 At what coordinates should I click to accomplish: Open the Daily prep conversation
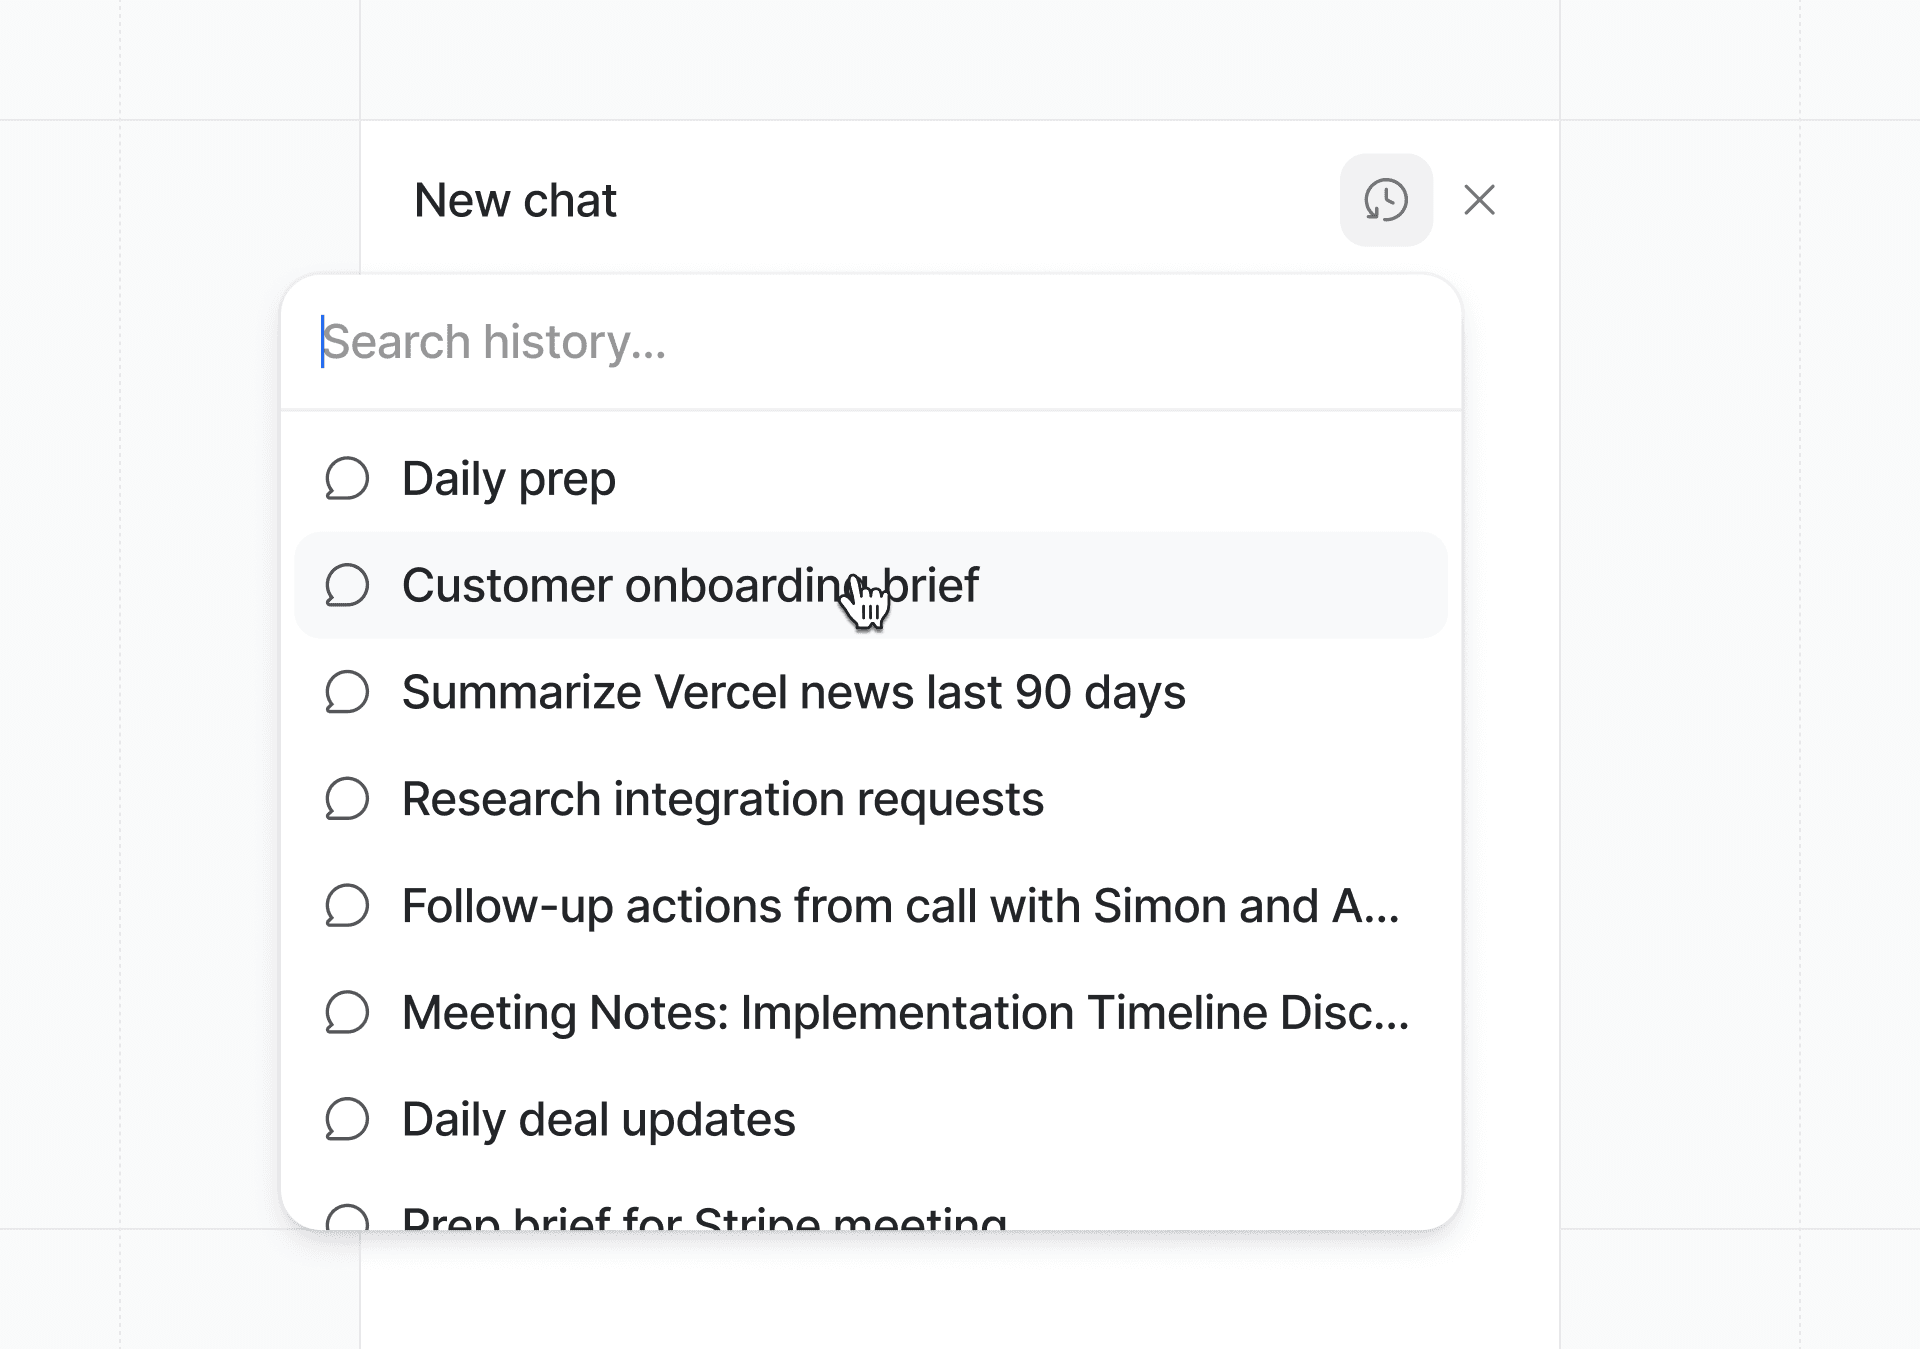pyautogui.click(x=508, y=478)
